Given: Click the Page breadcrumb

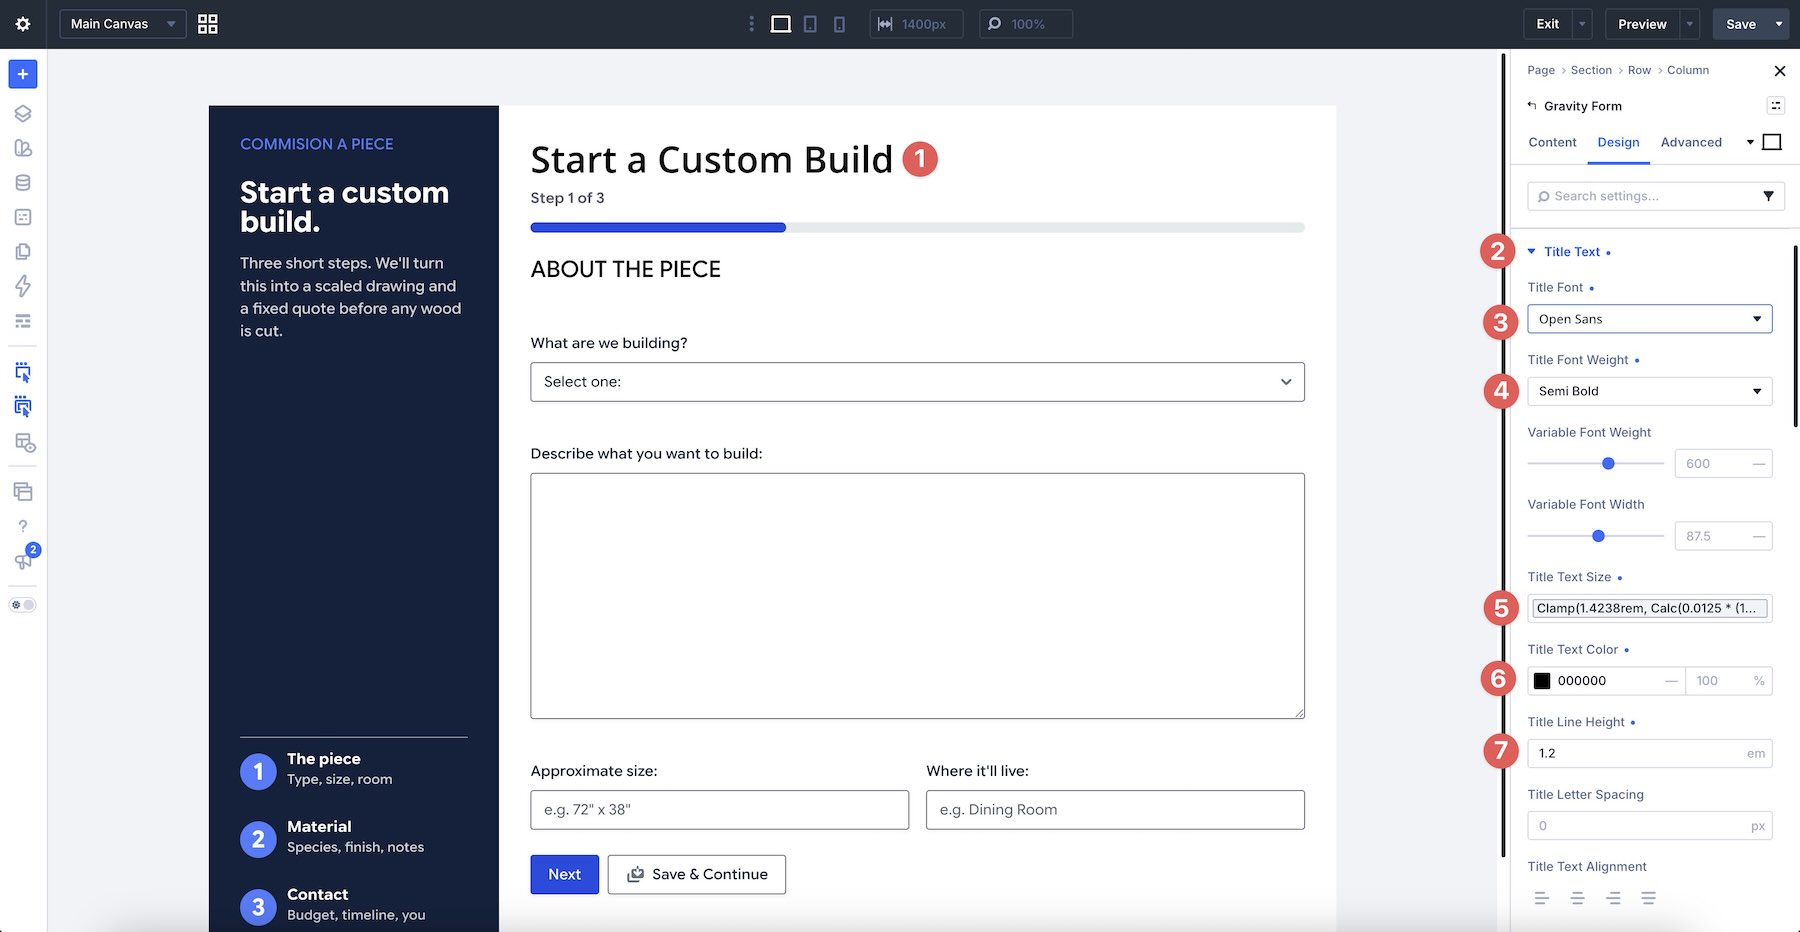Looking at the screenshot, I should click(1541, 70).
